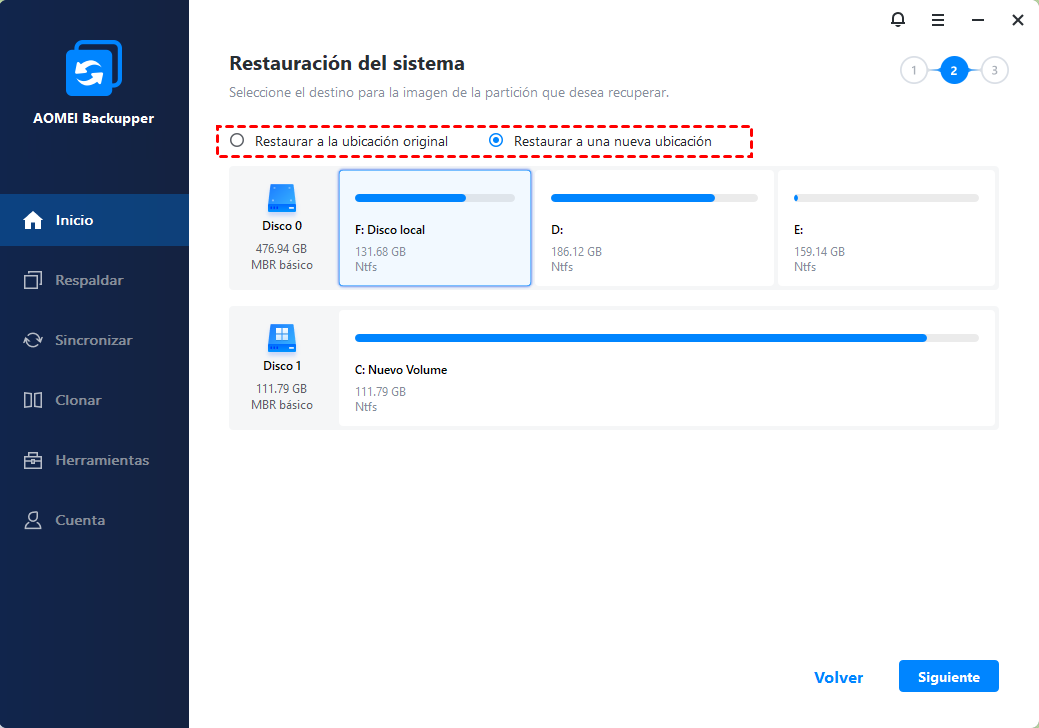Open the hamburger menu icon

point(938,21)
